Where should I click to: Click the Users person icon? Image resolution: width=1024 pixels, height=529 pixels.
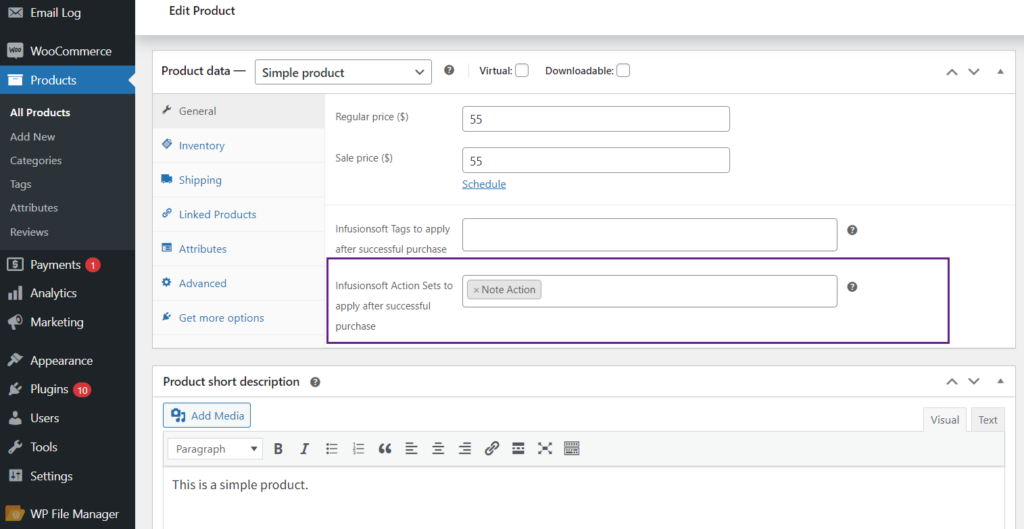pos(15,418)
